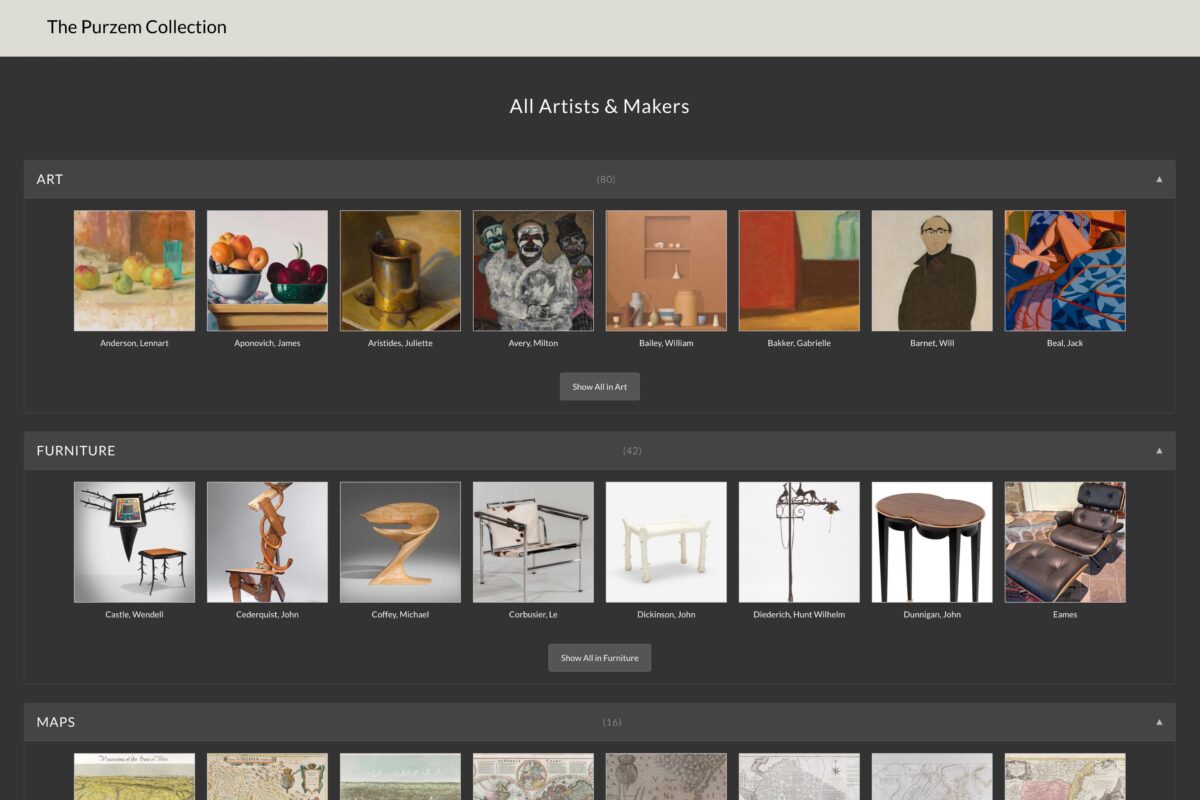Click the Show All in Art button
Screen dimensions: 1200x800
600,387
